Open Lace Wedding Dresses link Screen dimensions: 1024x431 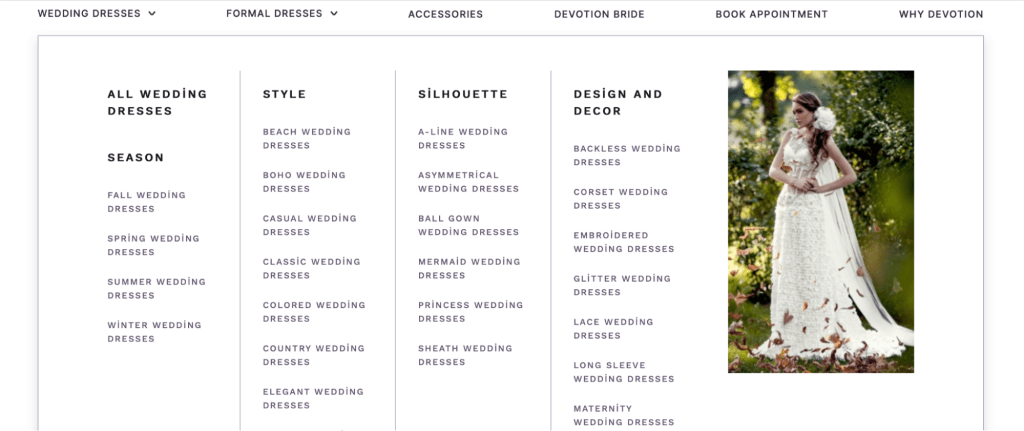click(x=613, y=328)
